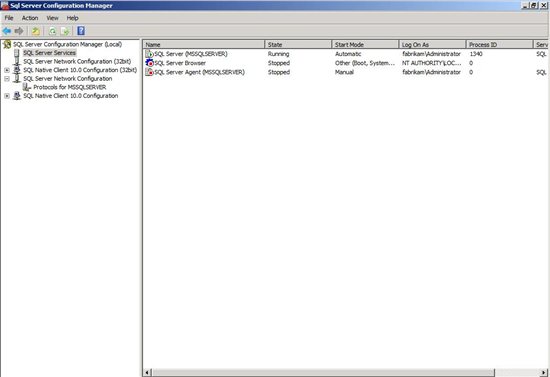Click the SQL Server (MSSQLSERVER) service icon
The width and height of the screenshot is (550, 377).
pyautogui.click(x=149, y=54)
